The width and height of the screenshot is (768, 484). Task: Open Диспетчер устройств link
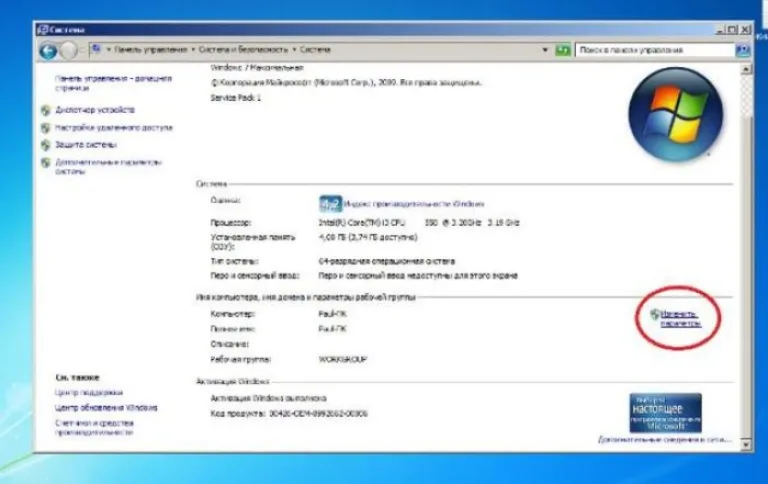click(x=95, y=110)
